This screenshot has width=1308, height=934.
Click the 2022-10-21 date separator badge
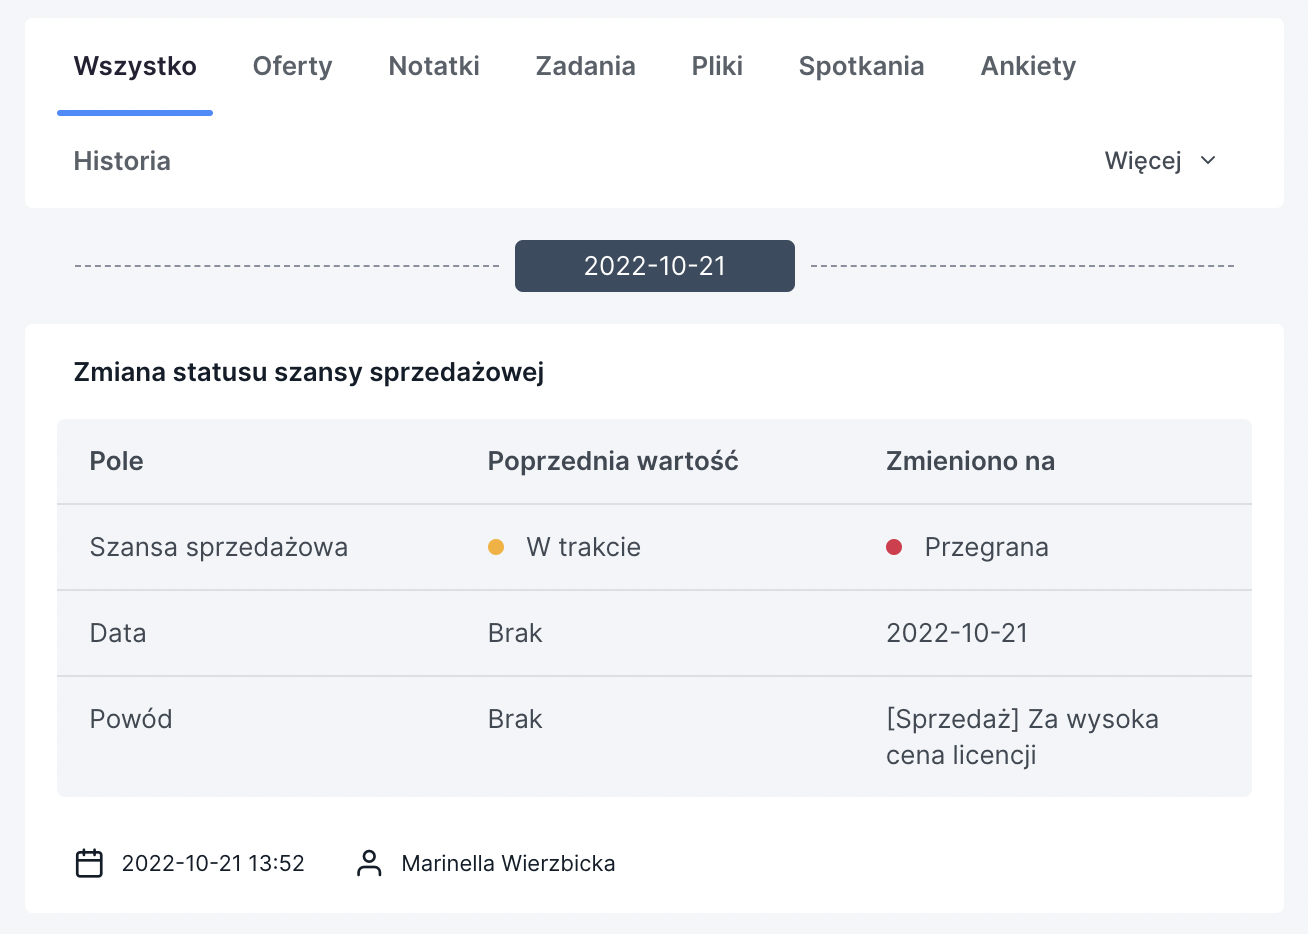point(654,266)
